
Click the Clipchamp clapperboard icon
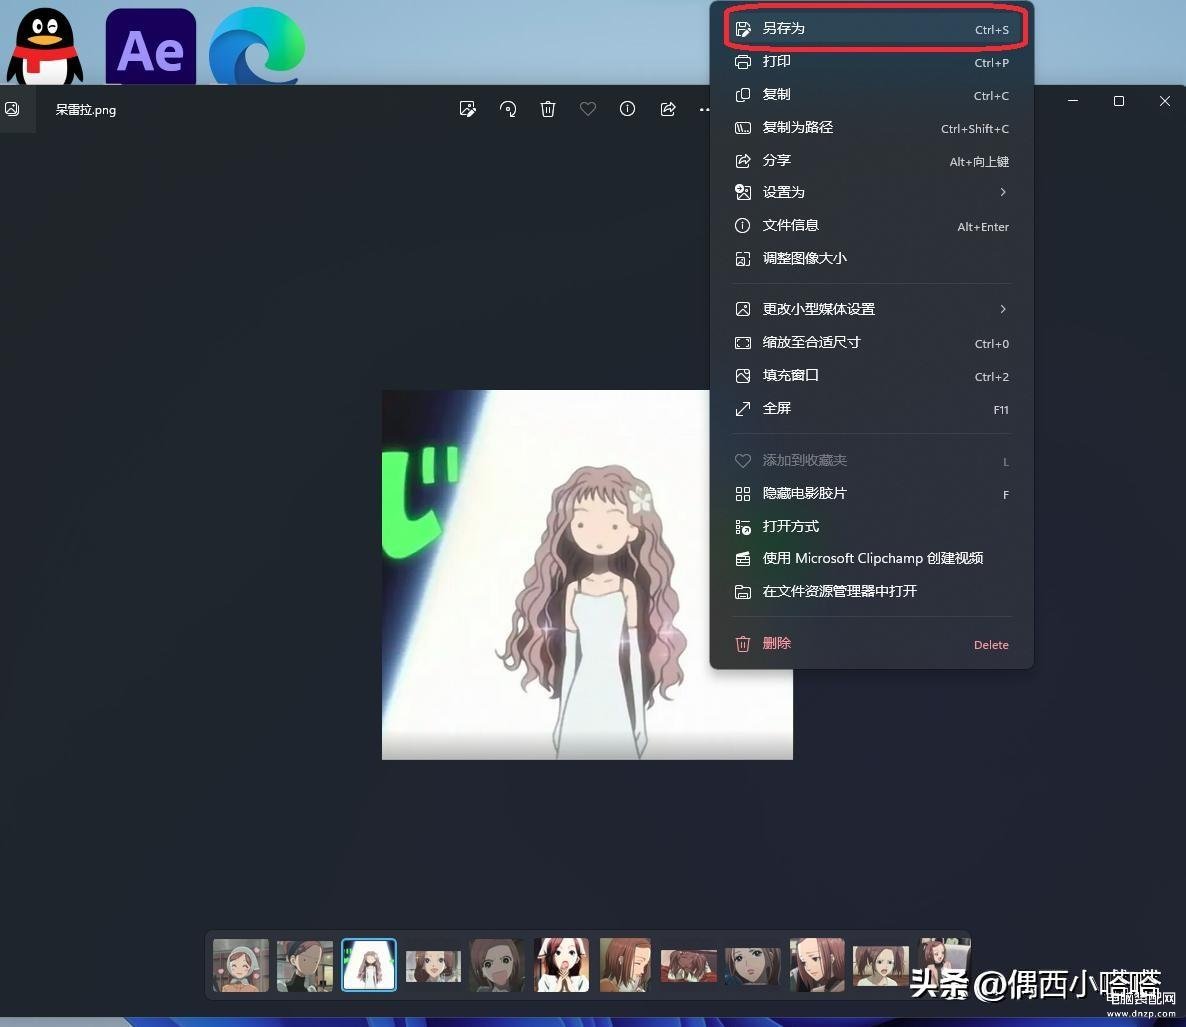pos(743,559)
